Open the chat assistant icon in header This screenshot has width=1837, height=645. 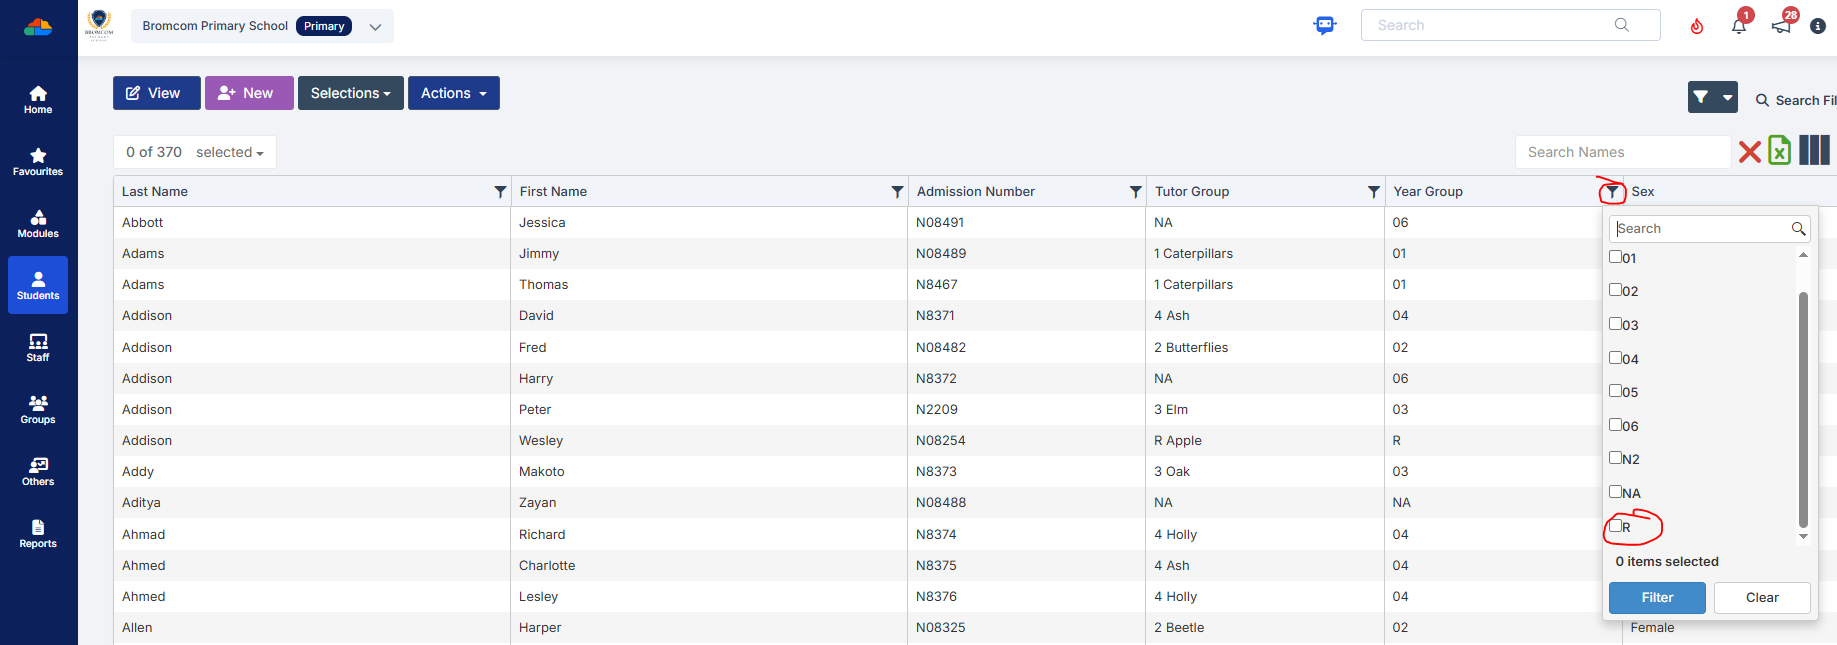[x=1325, y=26]
